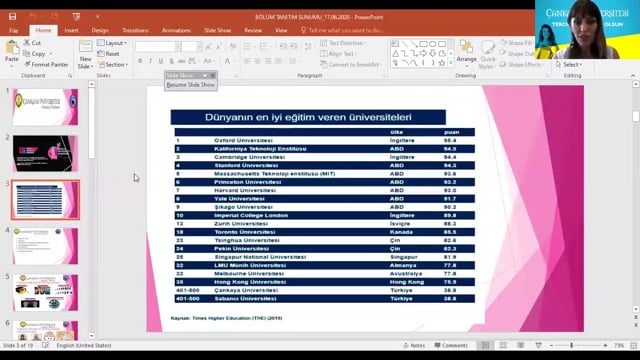Viewport: 640px width, 360px height.
Task: Click the zoom slider handle
Action: click(571, 345)
